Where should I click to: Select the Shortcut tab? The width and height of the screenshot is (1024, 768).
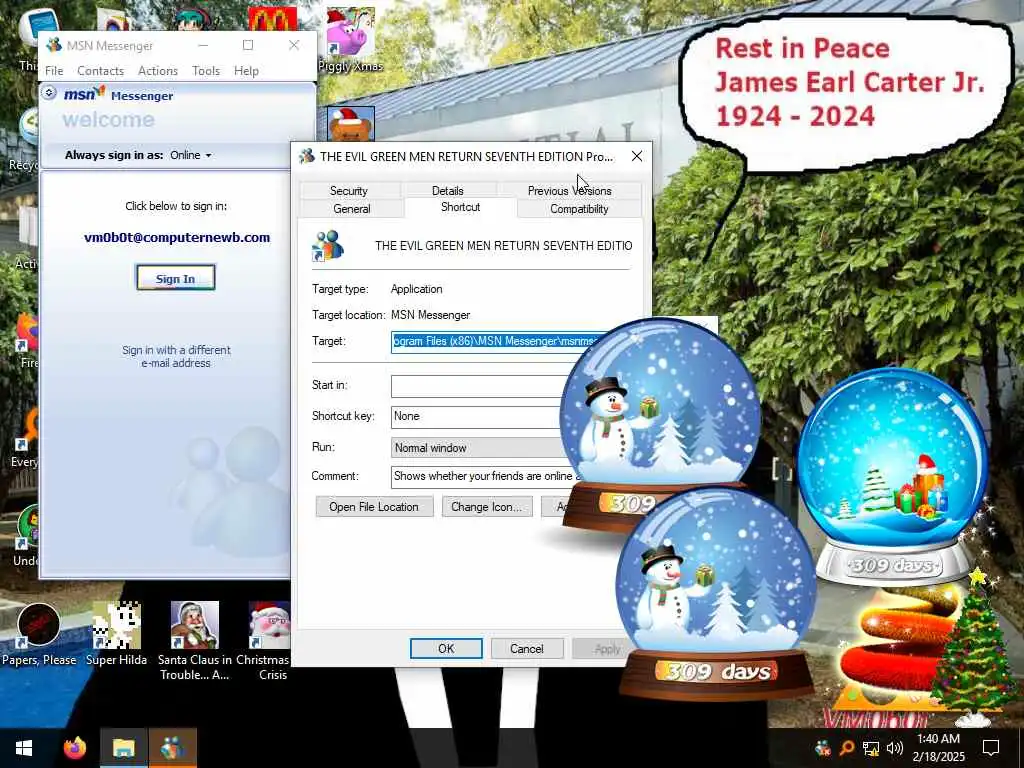pos(460,207)
